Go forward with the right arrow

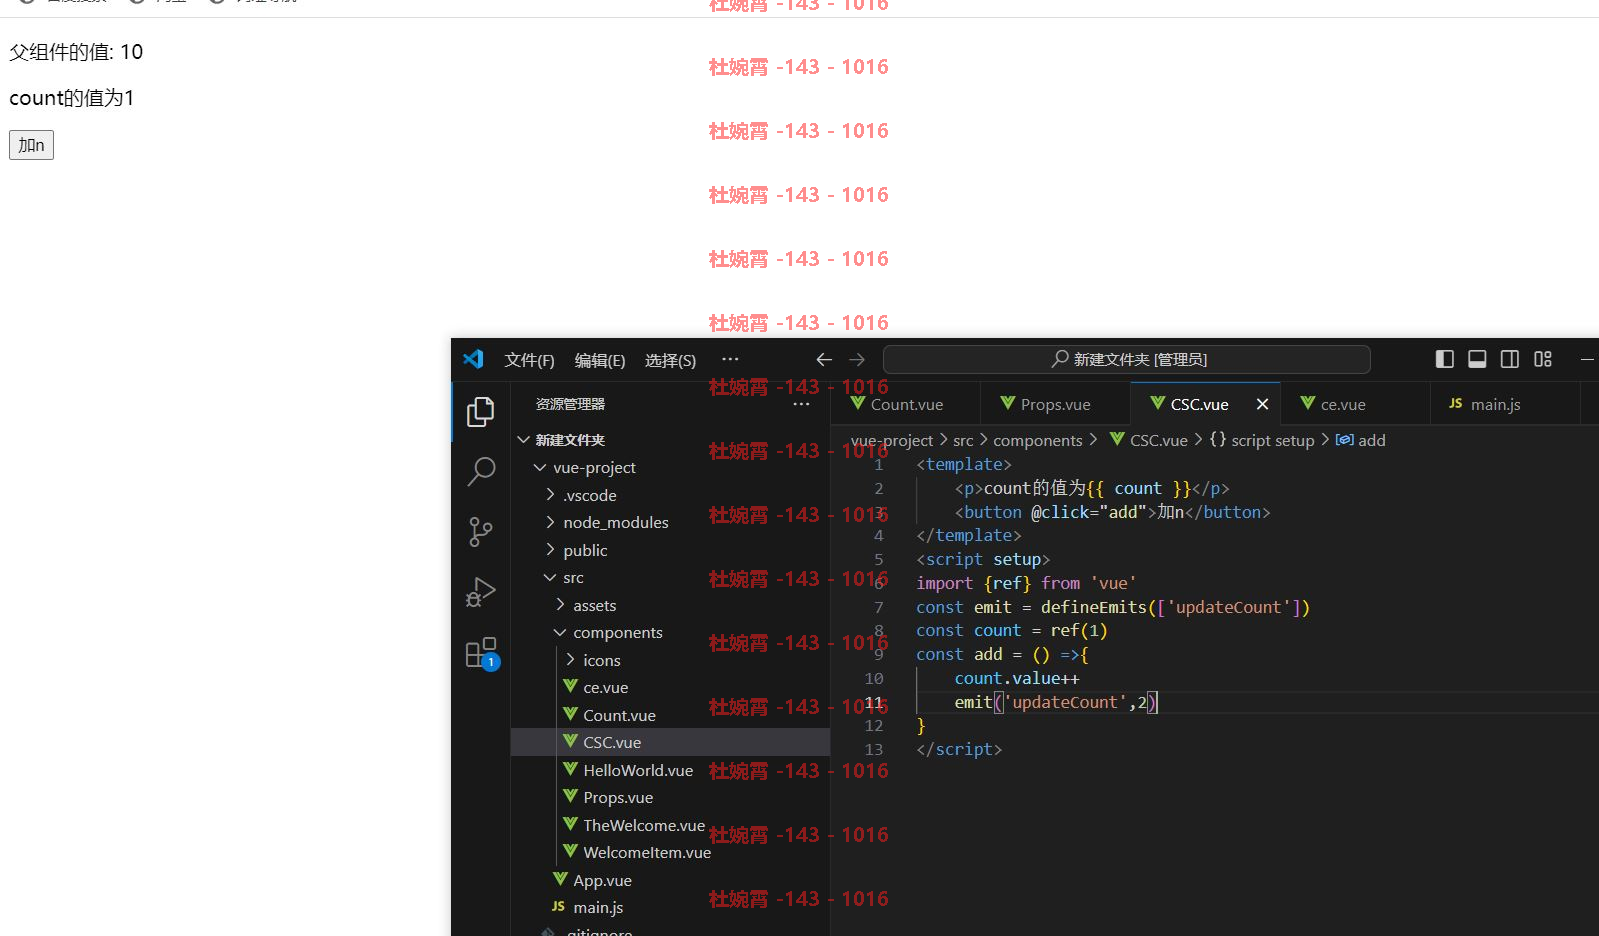[x=857, y=359]
